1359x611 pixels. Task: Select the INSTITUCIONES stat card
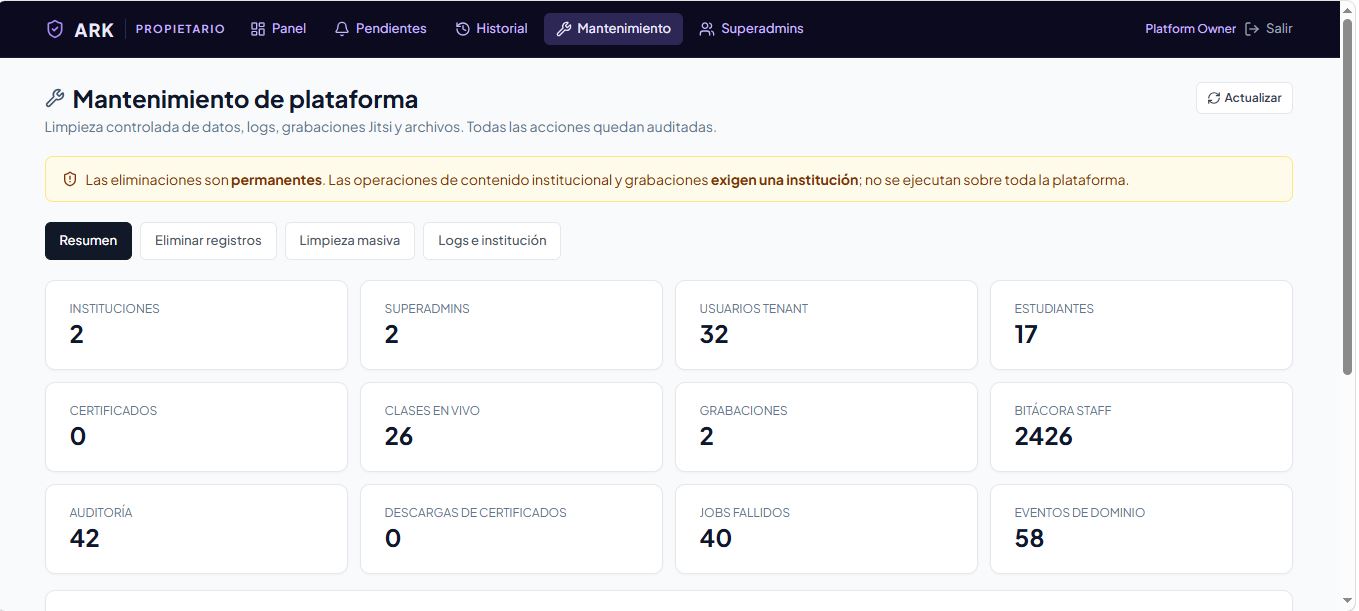pos(196,325)
